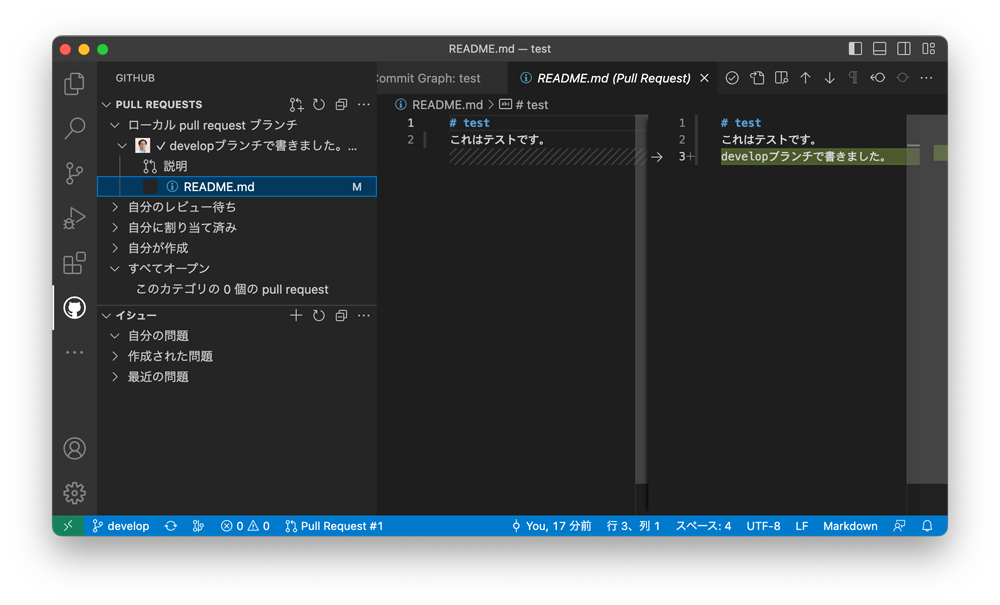Go to previous change arrow

tap(805, 78)
